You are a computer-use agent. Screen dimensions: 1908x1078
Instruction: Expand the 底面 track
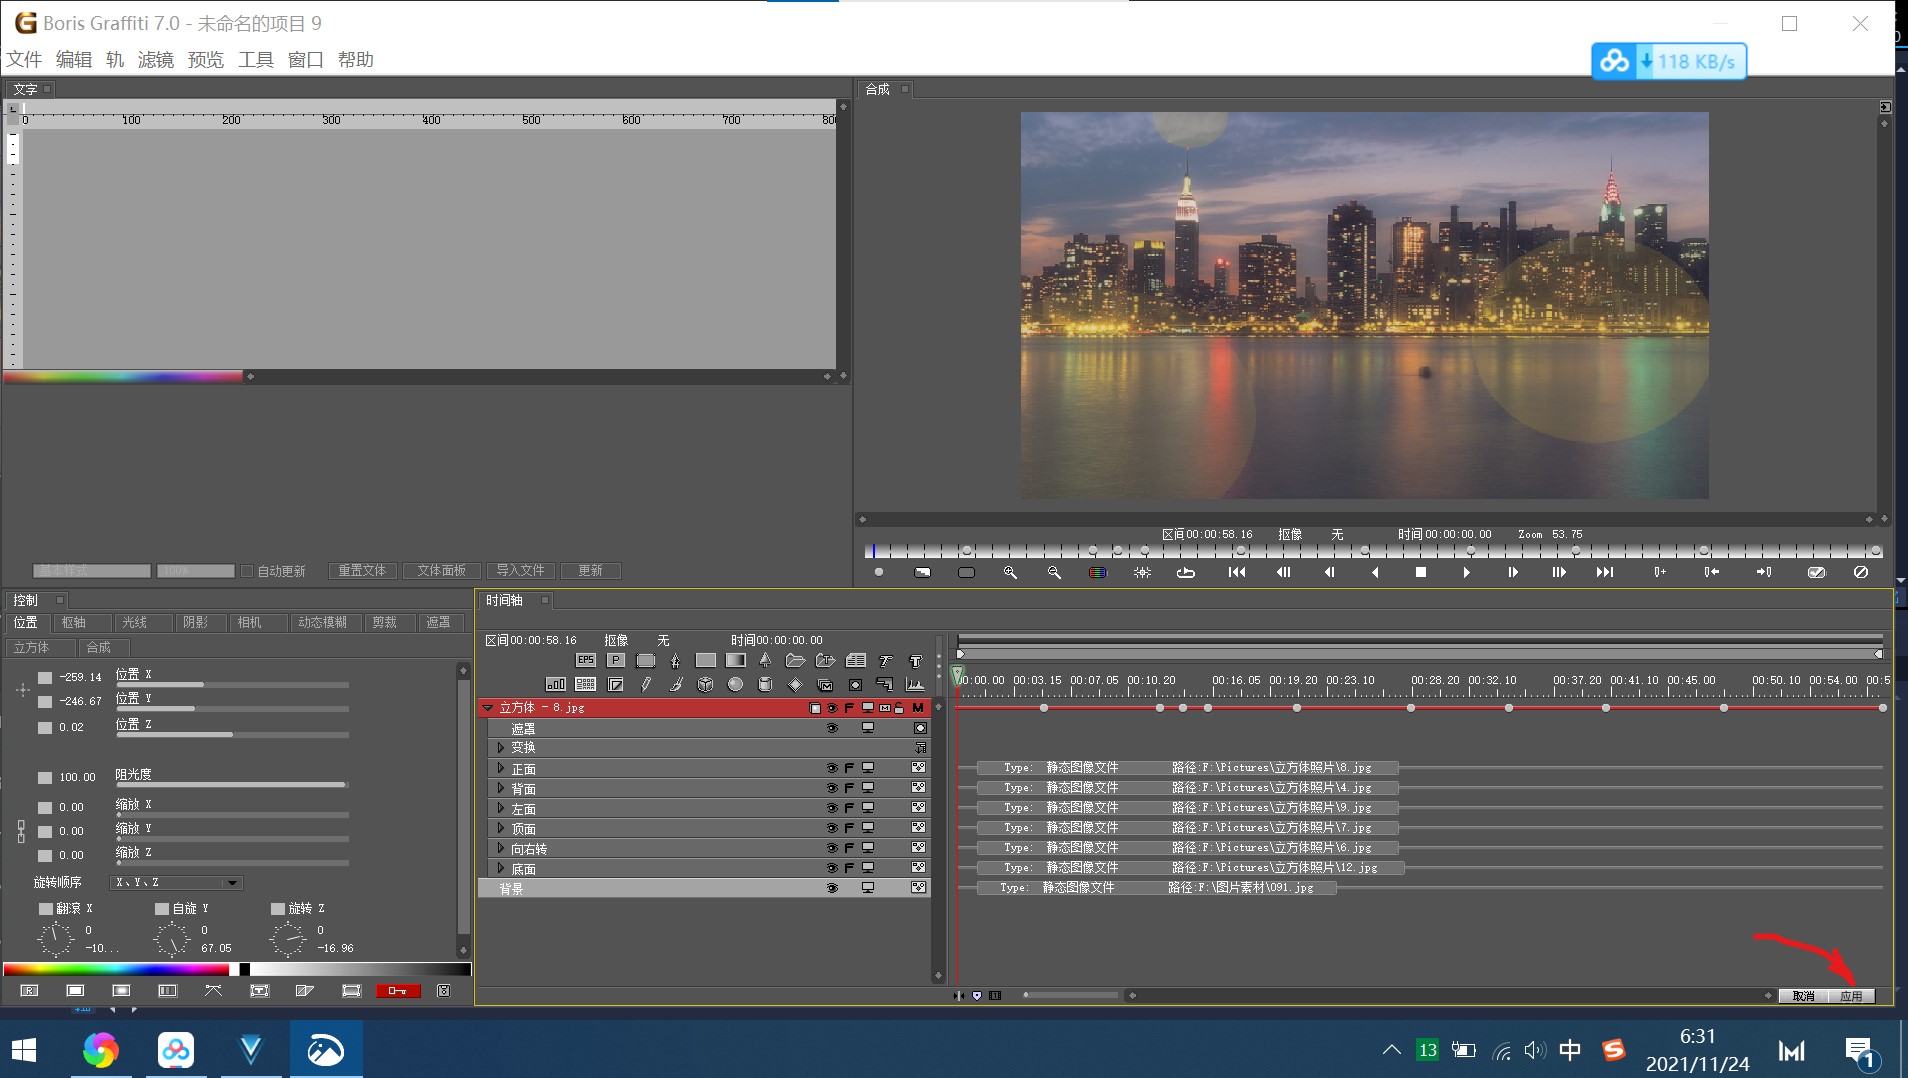[x=501, y=868]
